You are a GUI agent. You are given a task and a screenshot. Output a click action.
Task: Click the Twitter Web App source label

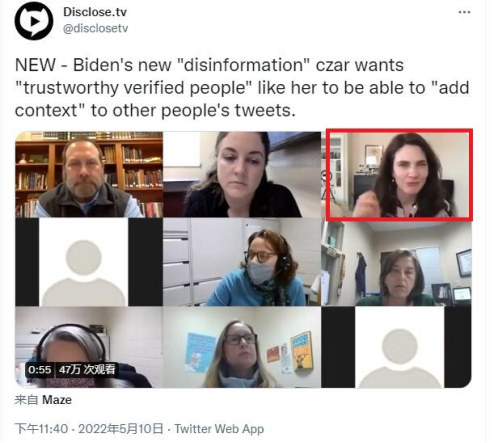[x=219, y=428]
